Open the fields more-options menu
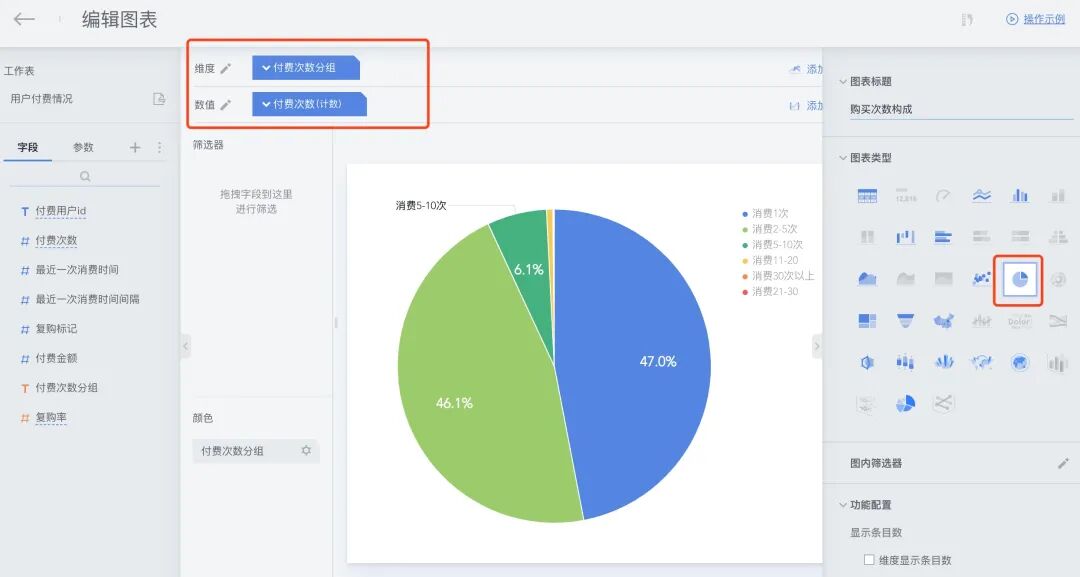1080x577 pixels. click(159, 147)
